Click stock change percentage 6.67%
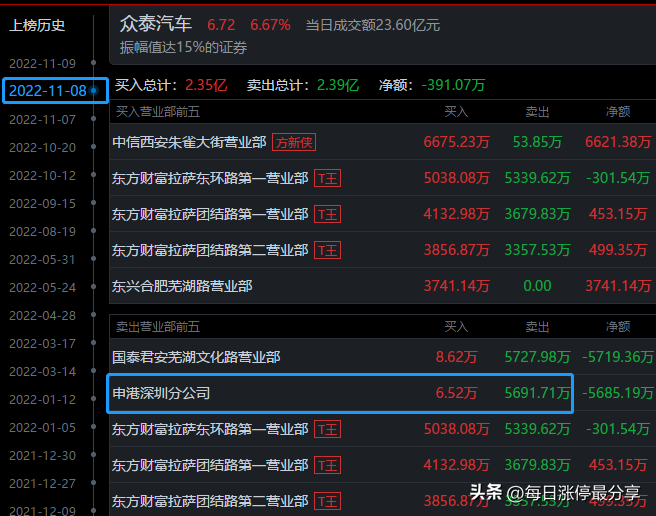 point(270,25)
